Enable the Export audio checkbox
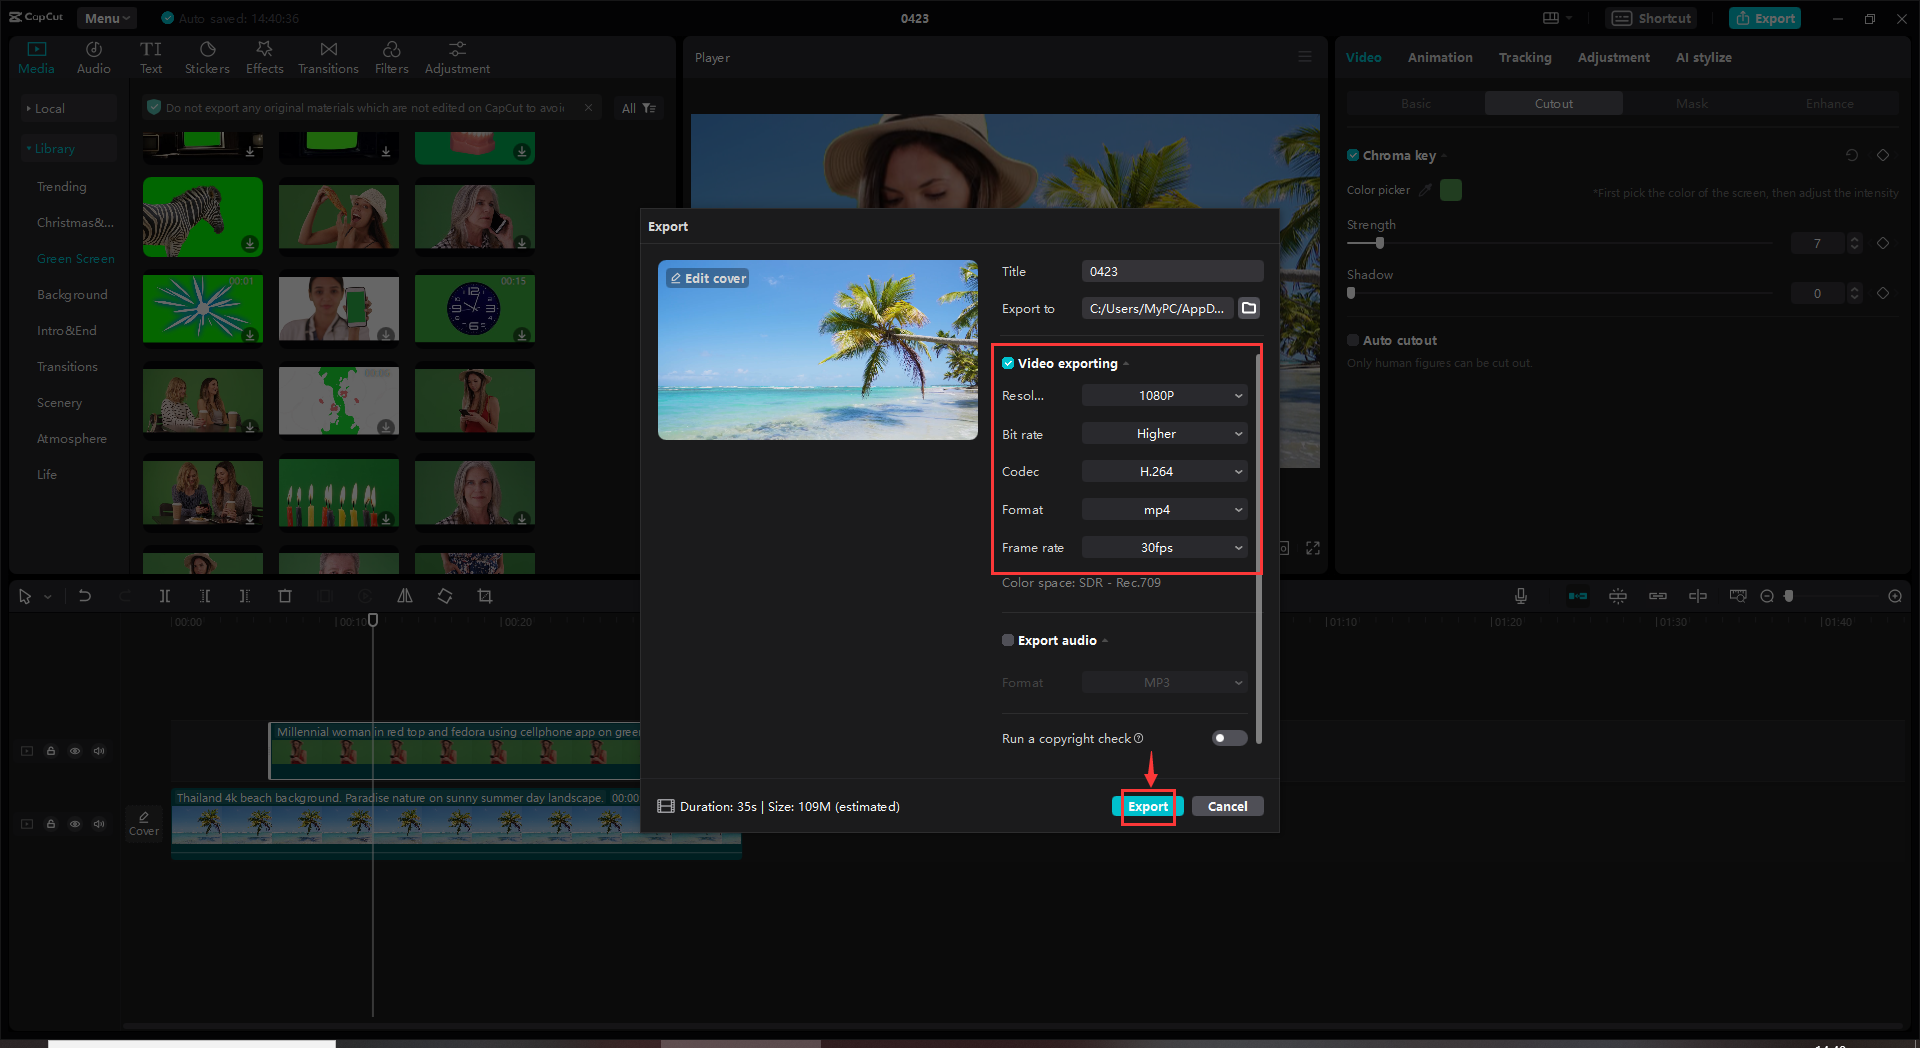This screenshot has width=1920, height=1048. [x=1008, y=640]
